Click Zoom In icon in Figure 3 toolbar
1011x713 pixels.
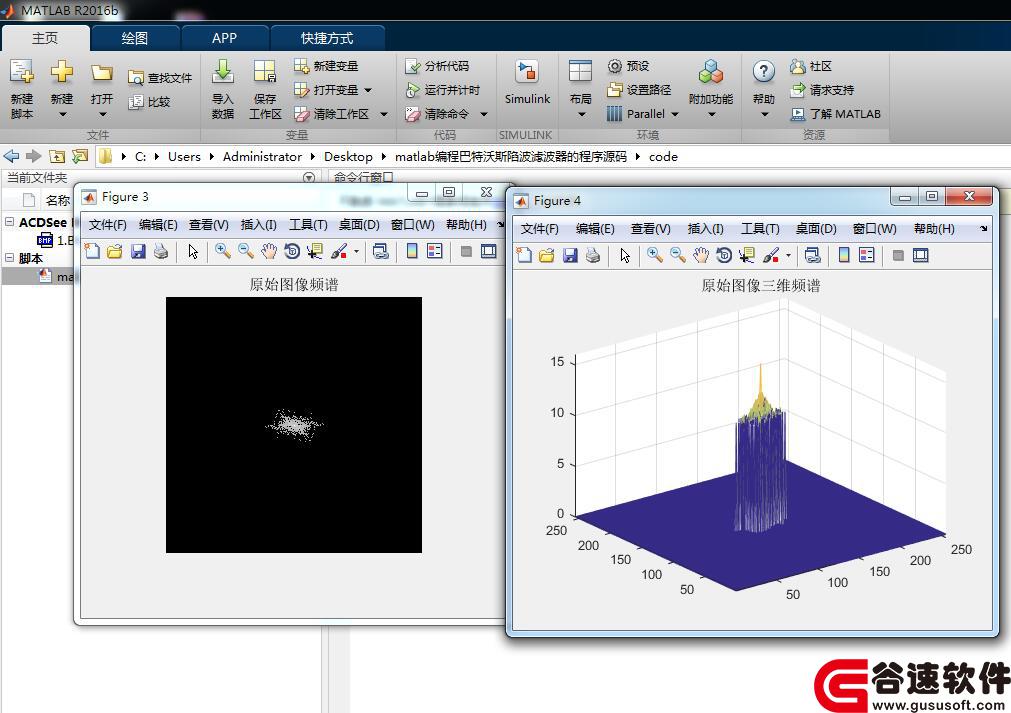(223, 251)
